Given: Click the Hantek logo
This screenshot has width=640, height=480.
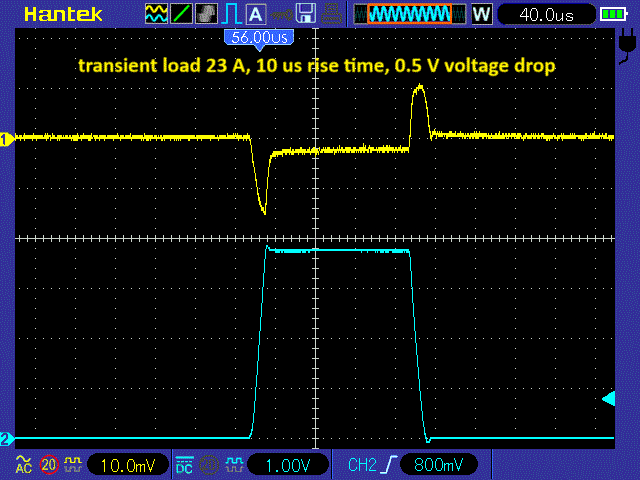Looking at the screenshot, I should tap(63, 15).
